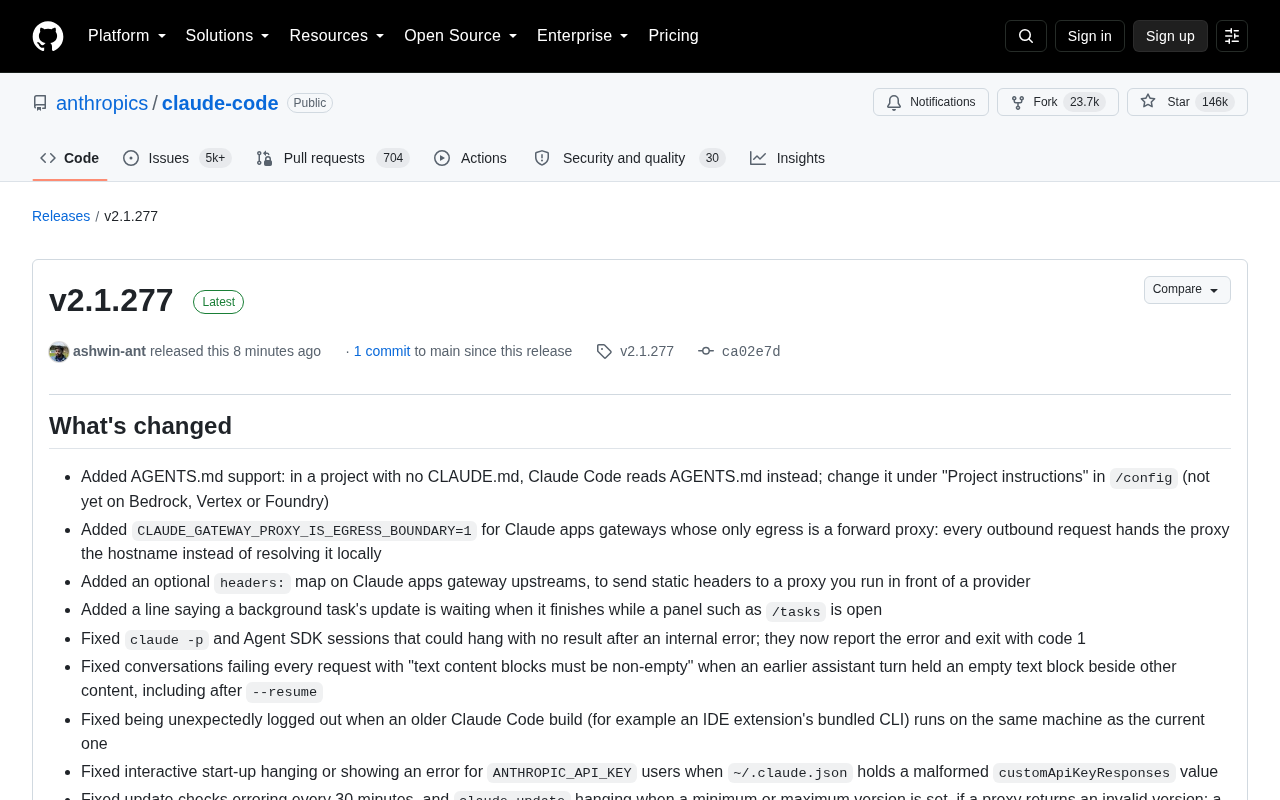Open the GitHub homepage logo

(x=48, y=36)
